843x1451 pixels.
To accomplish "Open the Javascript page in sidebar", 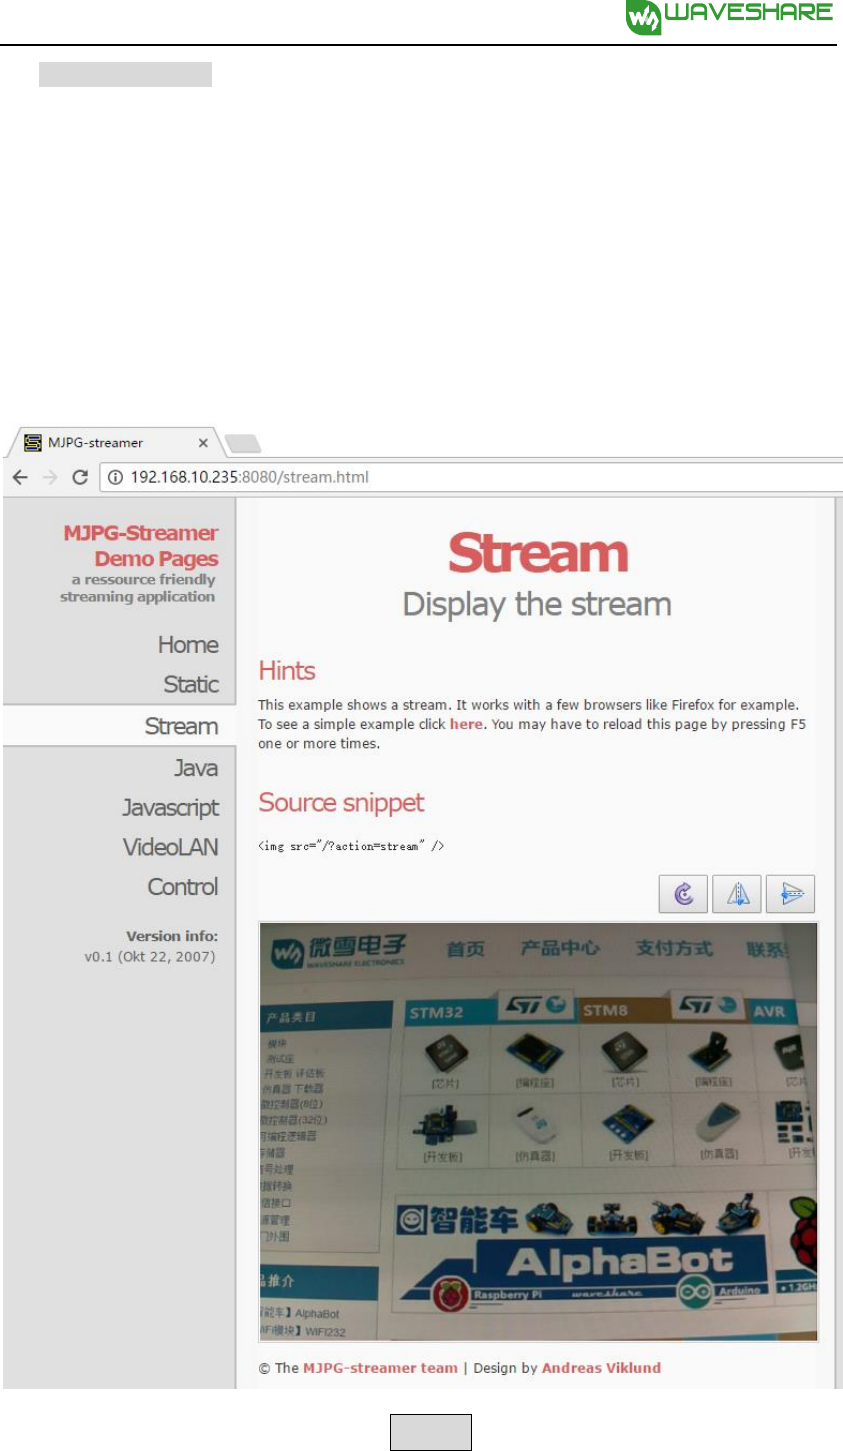I will coord(170,808).
